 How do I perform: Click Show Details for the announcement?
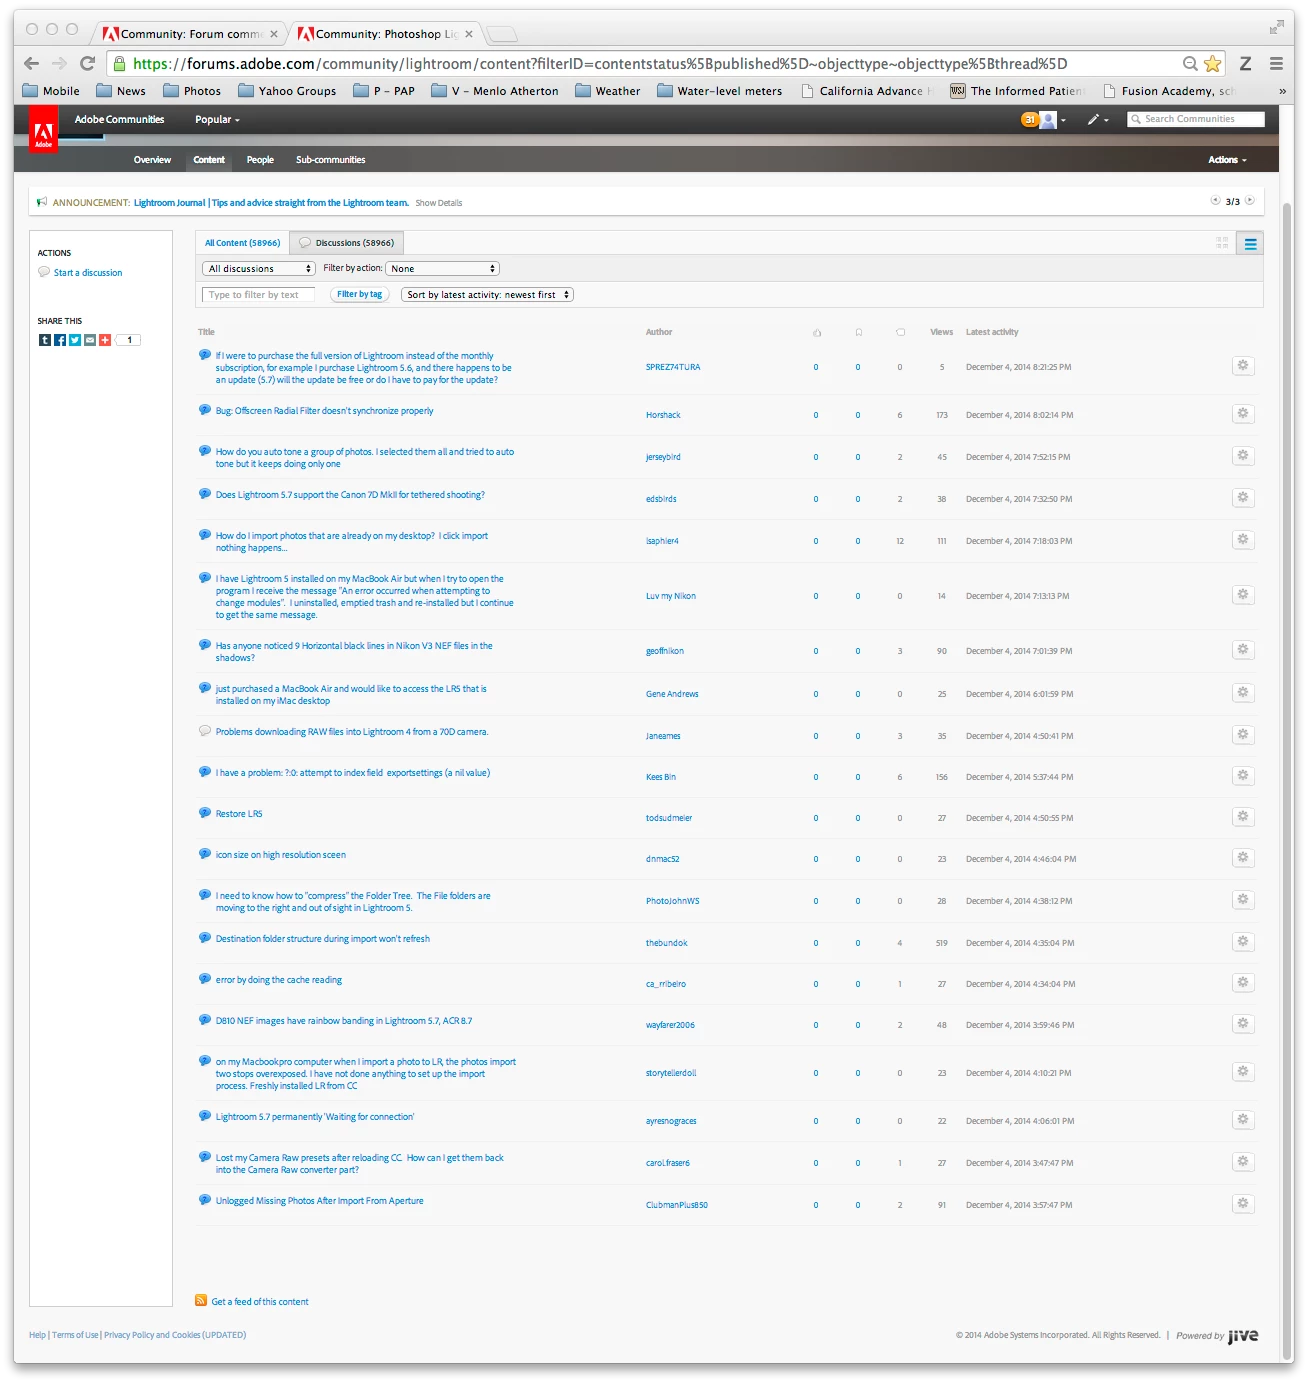coord(438,203)
